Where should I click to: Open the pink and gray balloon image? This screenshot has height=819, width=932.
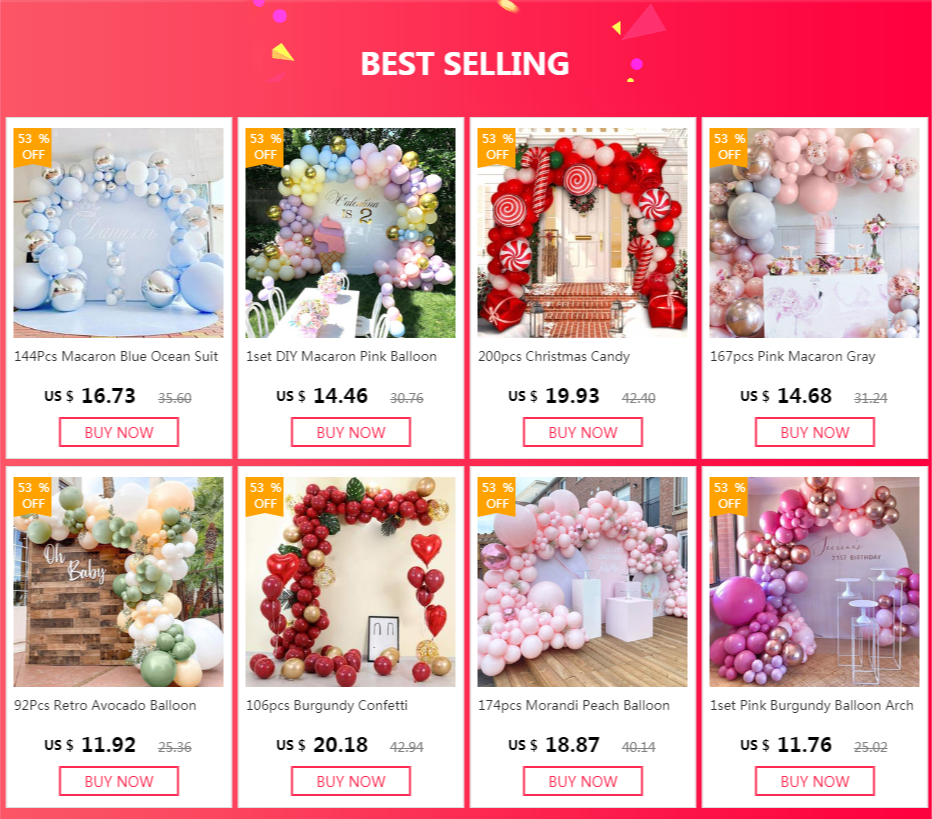814,233
